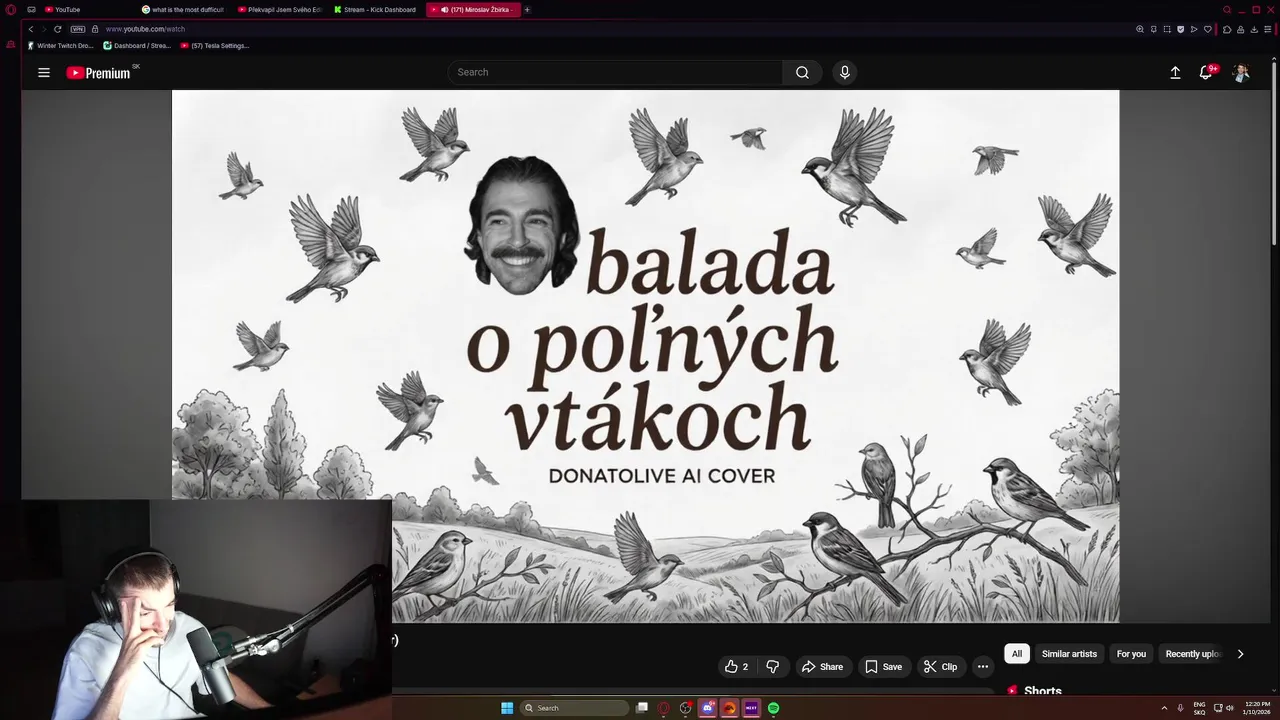The image size is (1280, 720).
Task: Like the video with thumbs up
Action: coord(737,667)
